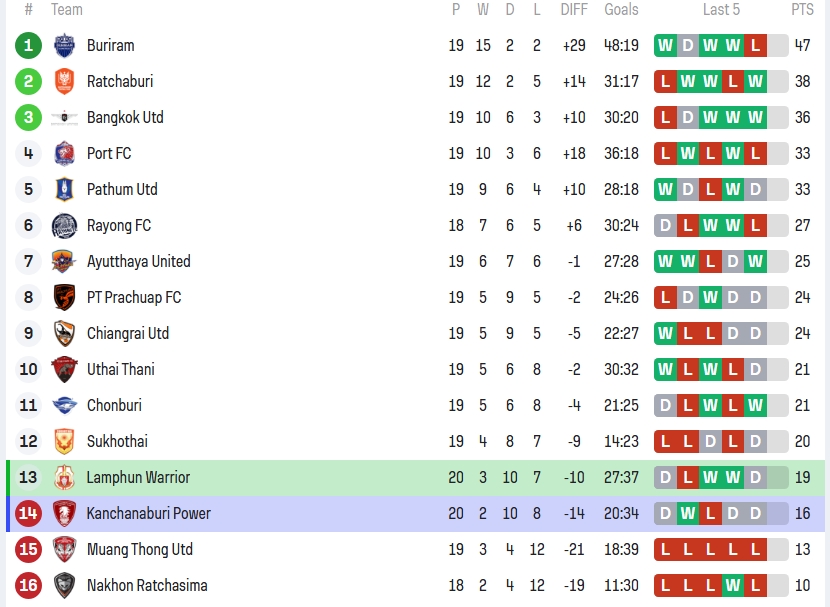Click the Pathum Utd crest icon
This screenshot has width=830, height=607.
pos(64,189)
